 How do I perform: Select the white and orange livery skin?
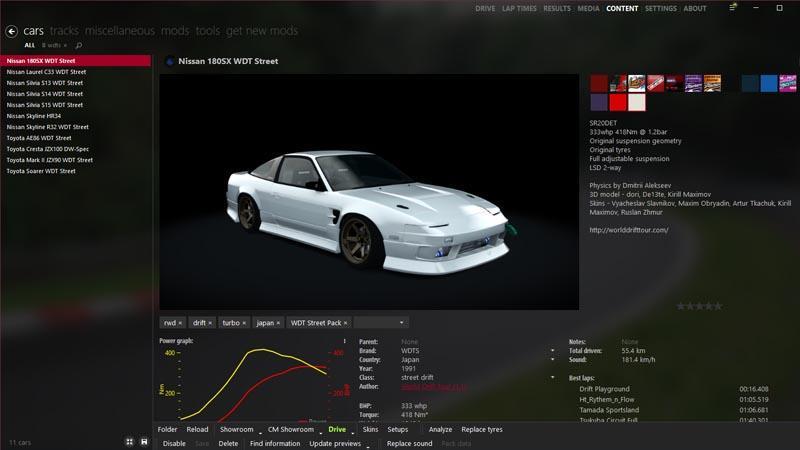click(x=636, y=83)
